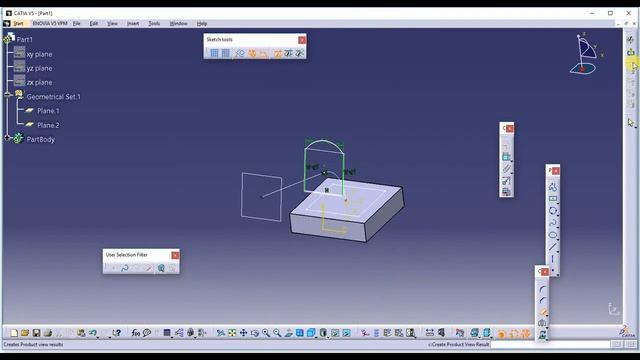Select the Pan view tool
640x360 pixels.
pyautogui.click(x=243, y=333)
